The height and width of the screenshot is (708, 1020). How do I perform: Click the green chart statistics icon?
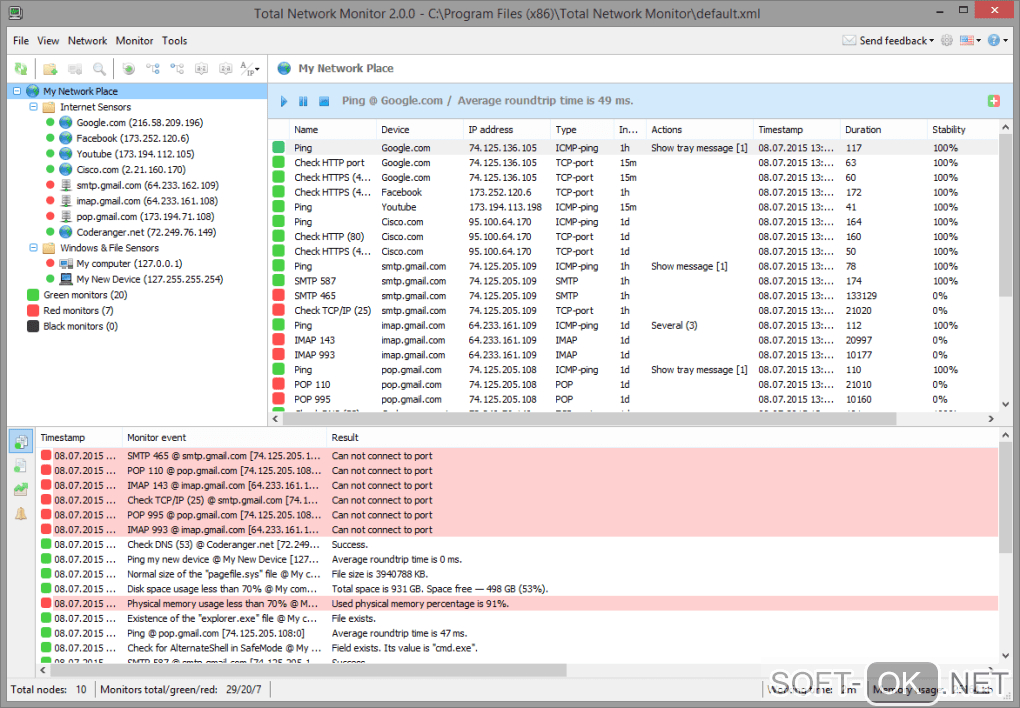tap(21, 489)
